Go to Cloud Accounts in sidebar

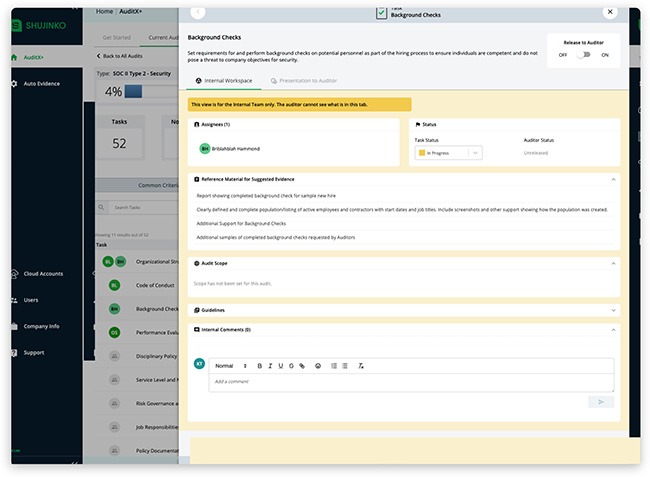tap(43, 273)
